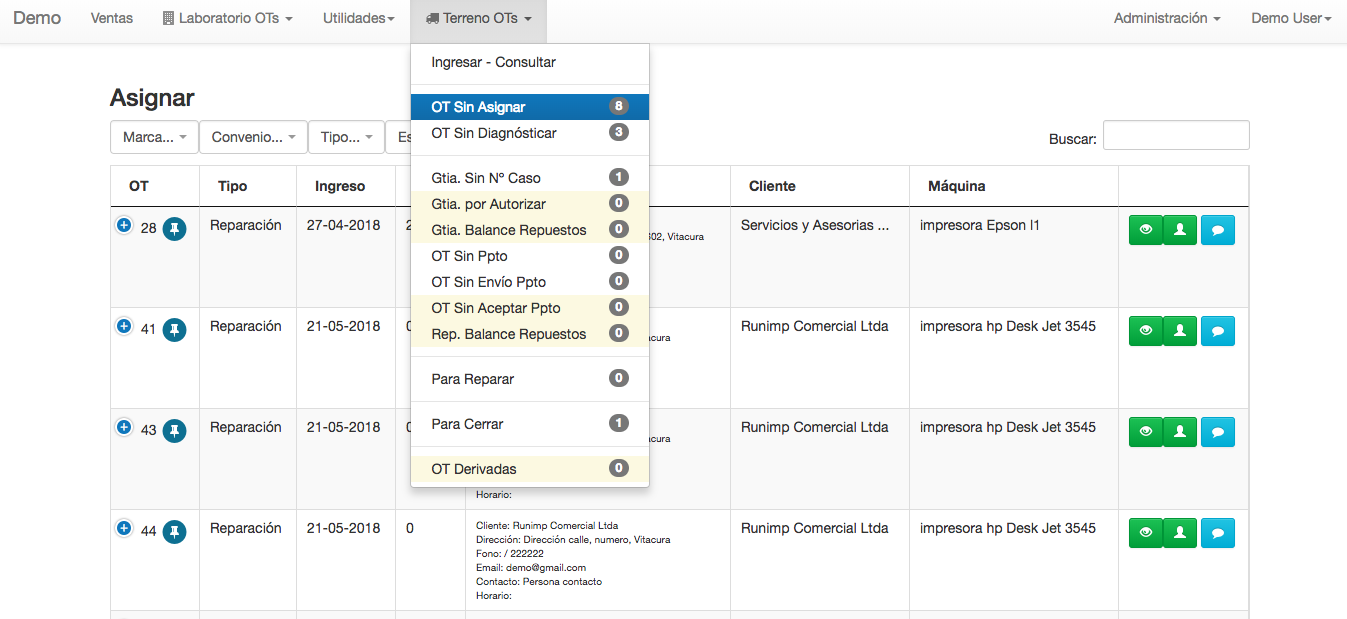1347x619 pixels.
Task: Select OT Sin Asignar menu entry
Action: [x=530, y=107]
